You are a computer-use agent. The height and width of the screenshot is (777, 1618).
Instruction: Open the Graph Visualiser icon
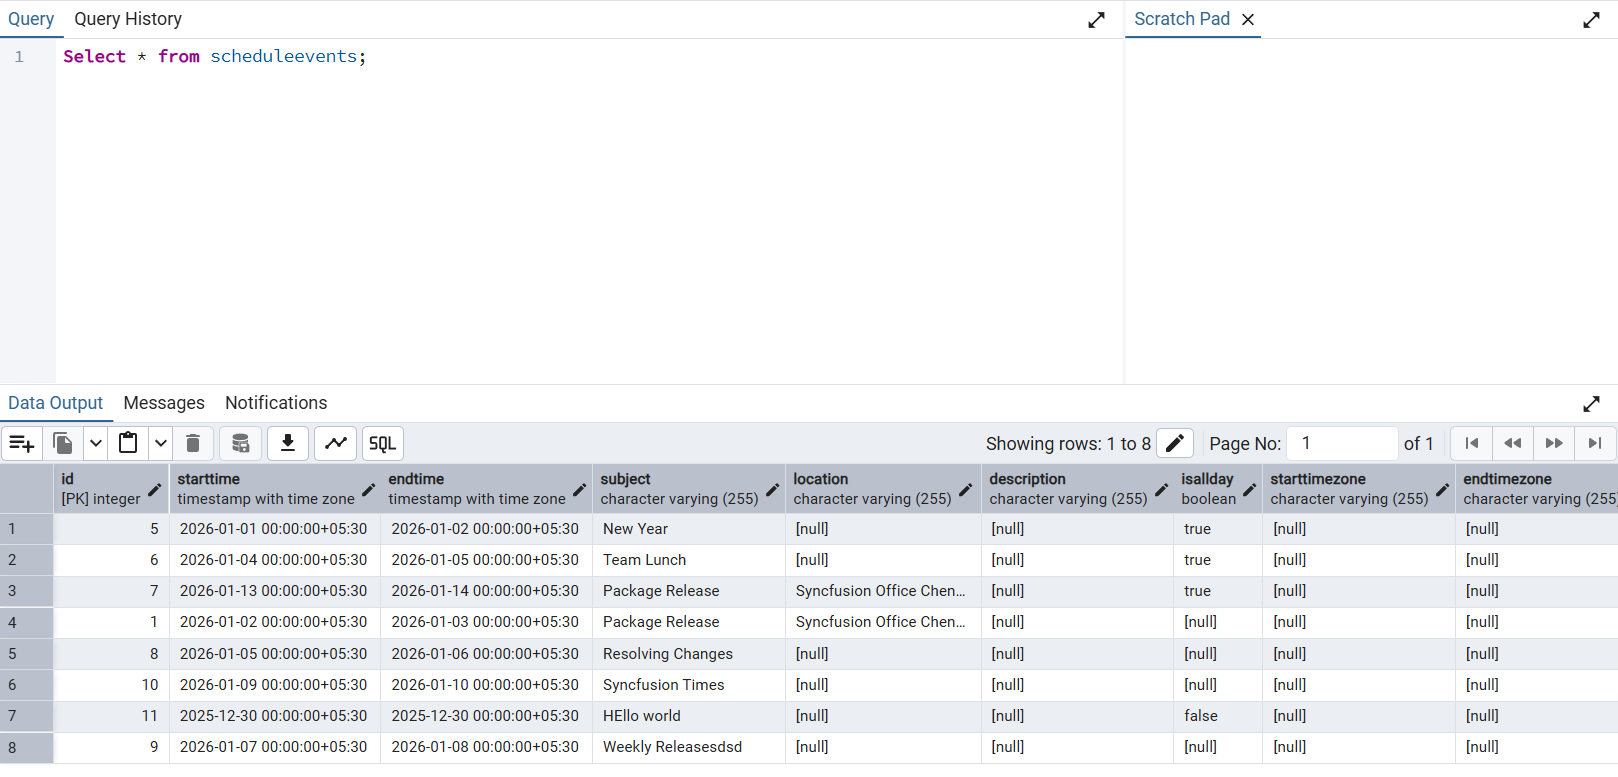(x=336, y=443)
